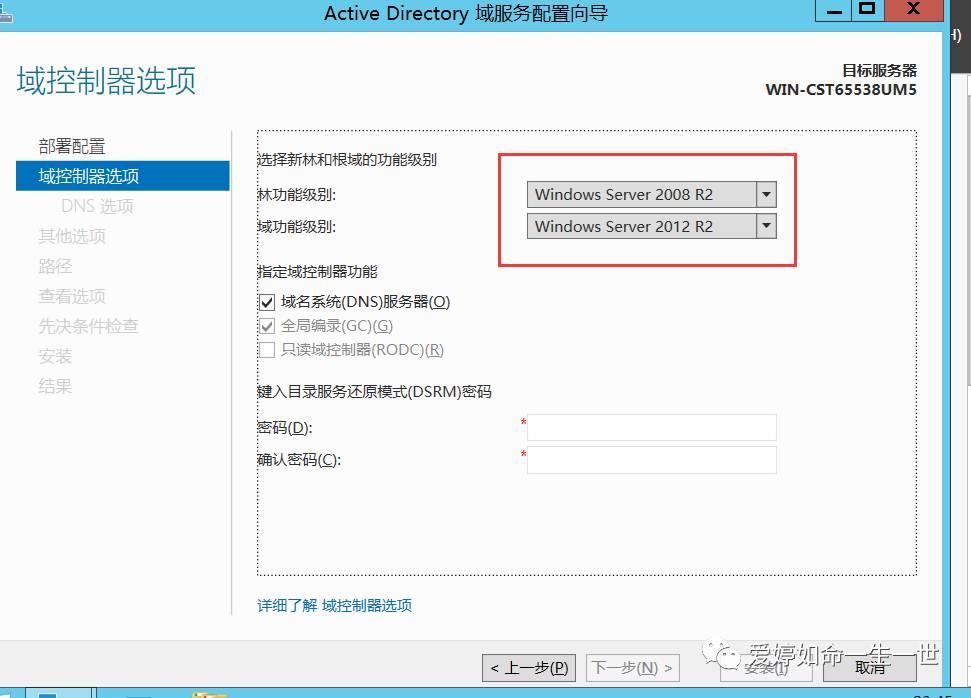Open the domain functional level dropdown arrow

[x=766, y=226]
